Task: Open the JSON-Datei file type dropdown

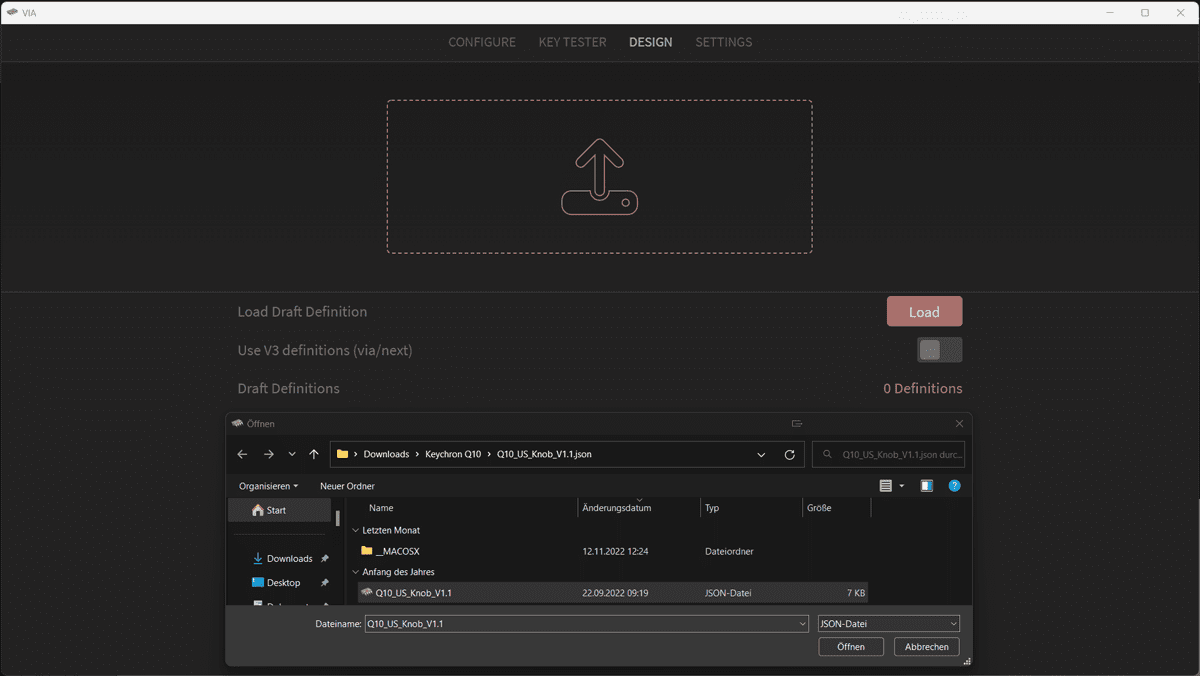Action: click(888, 624)
